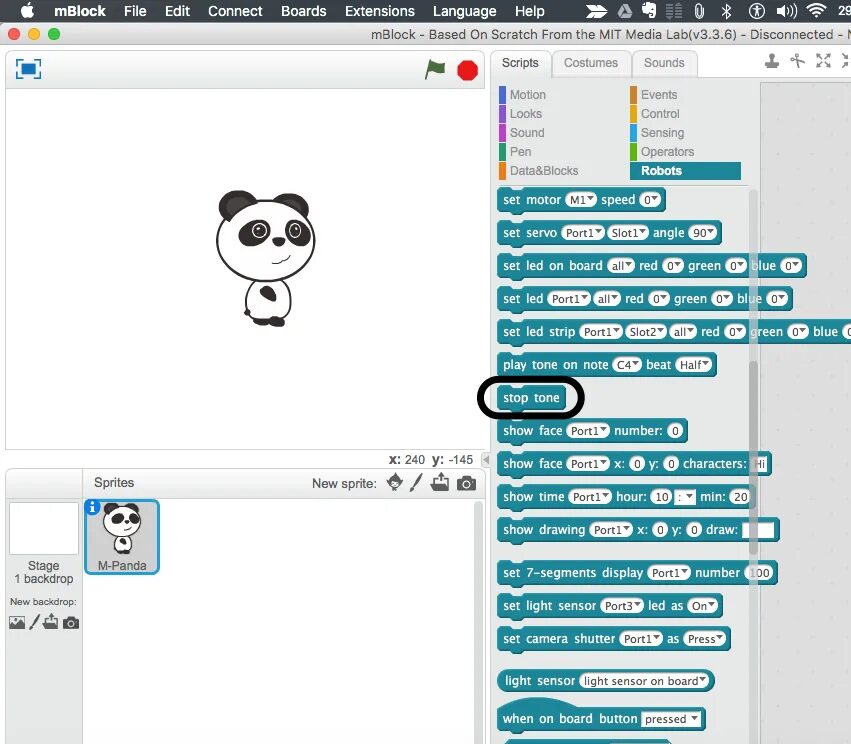
Task: Open the Edit menu
Action: point(177,11)
